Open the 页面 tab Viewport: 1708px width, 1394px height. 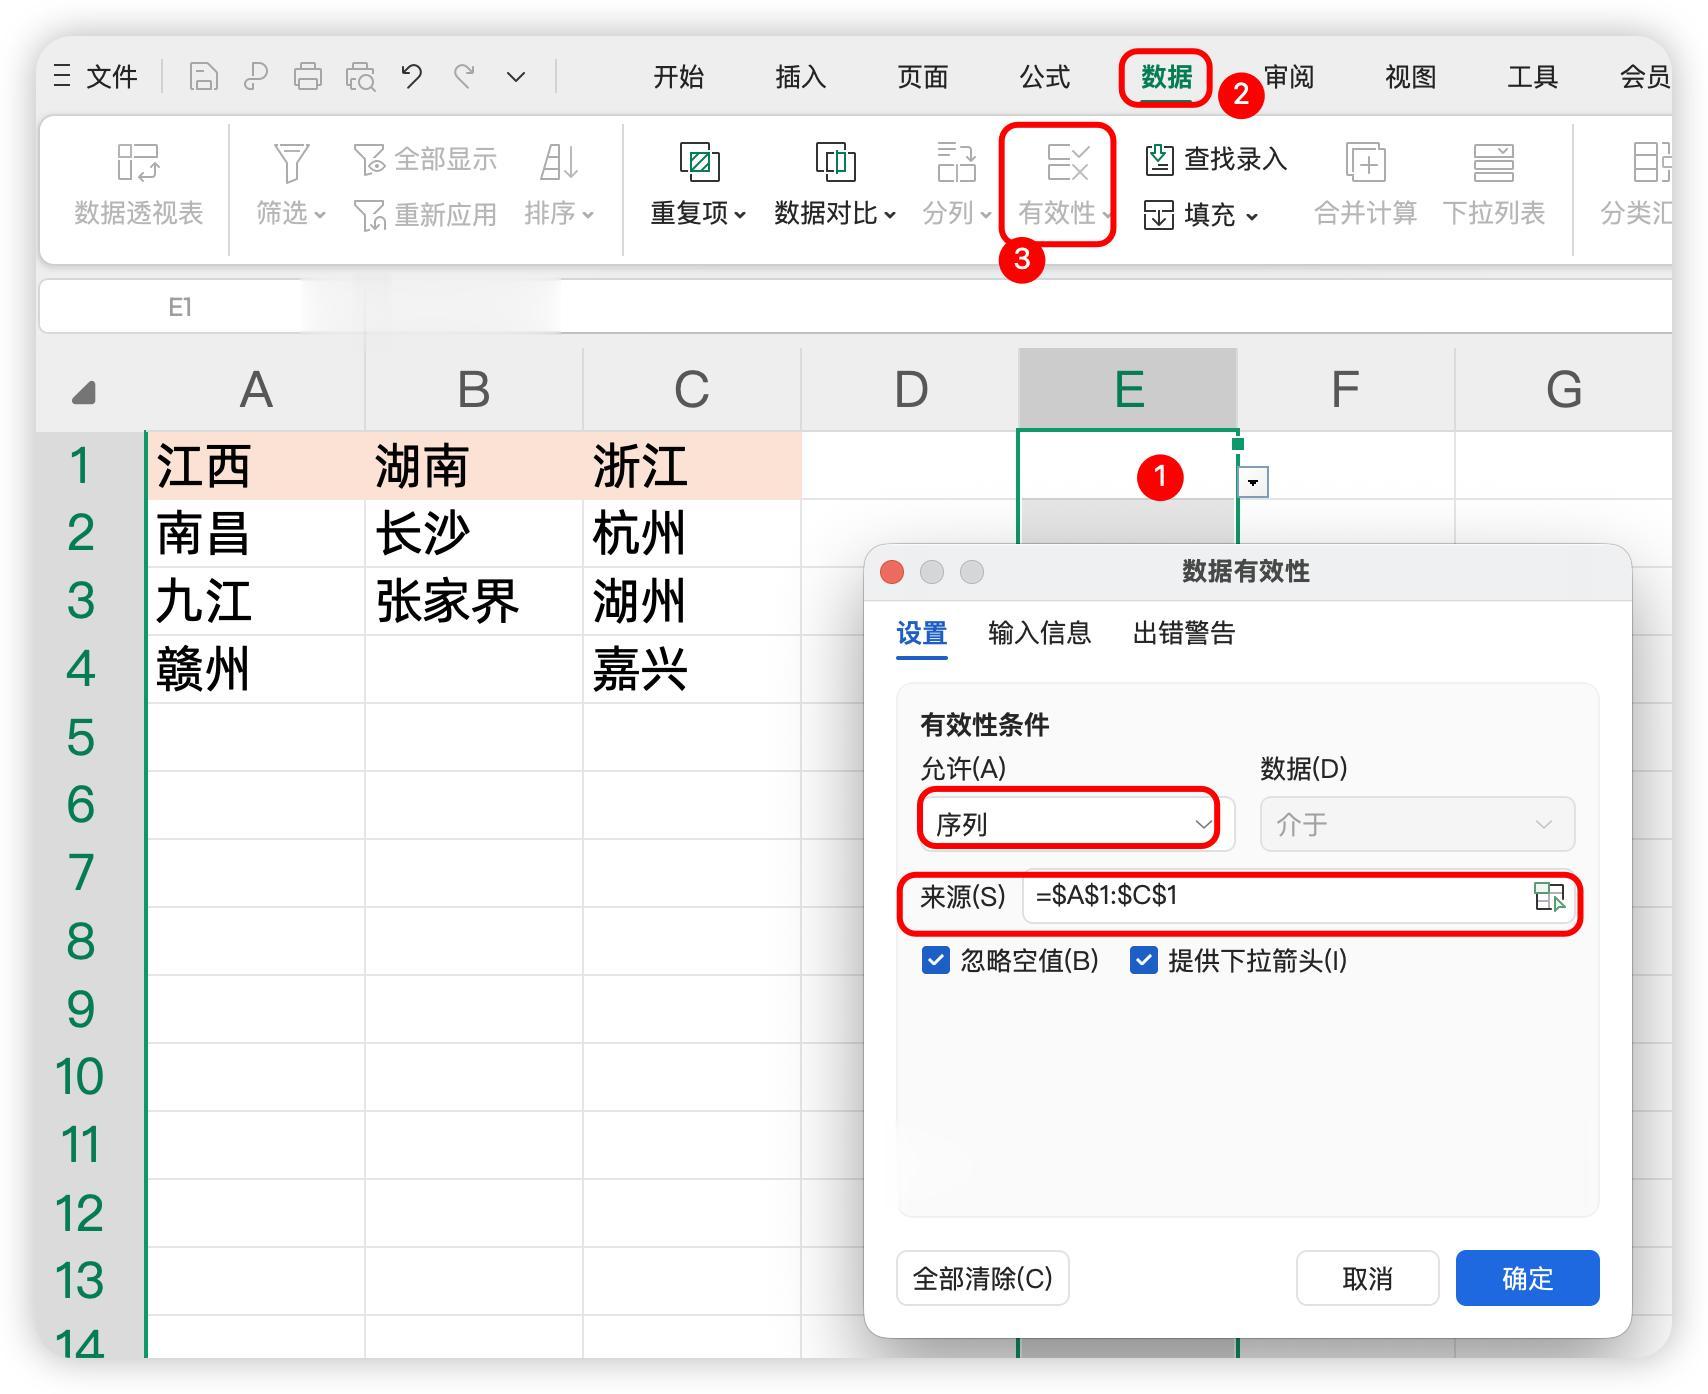tap(923, 77)
